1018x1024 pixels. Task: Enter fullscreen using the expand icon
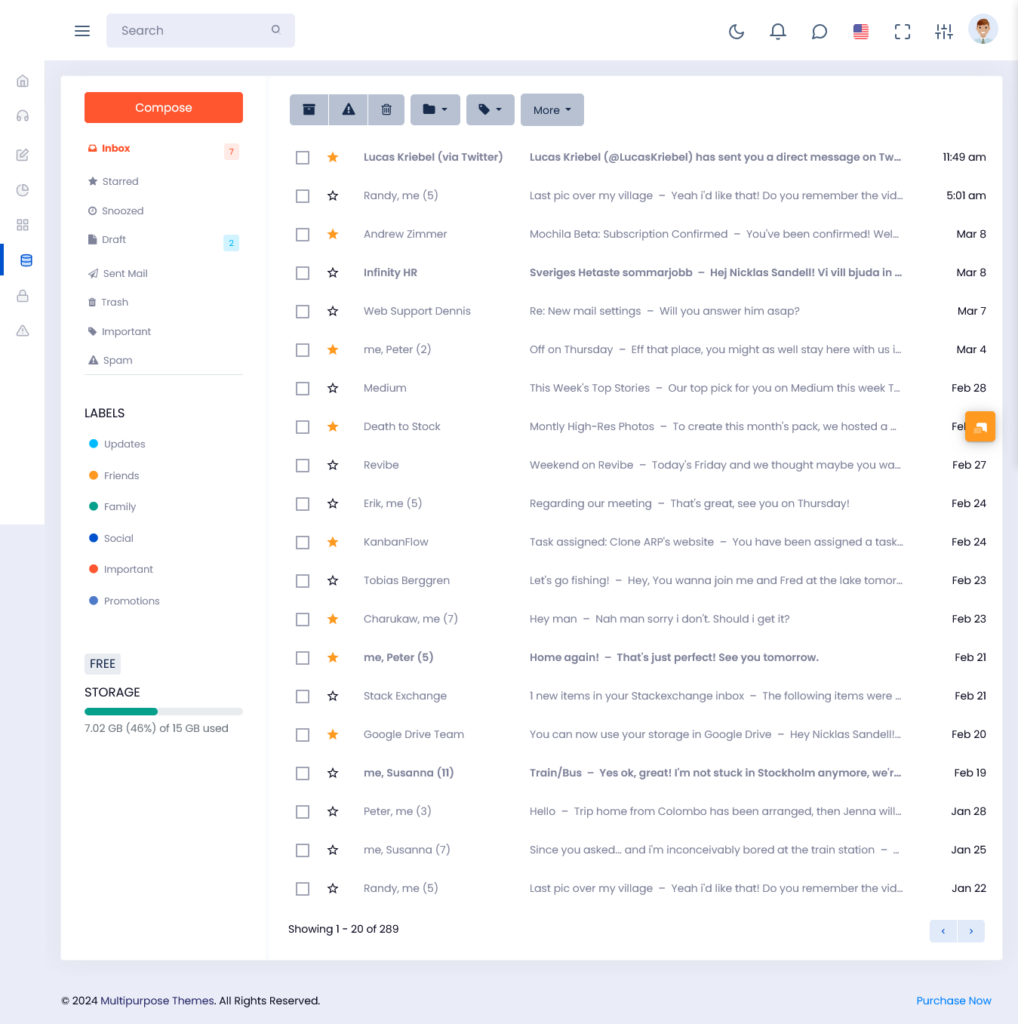[902, 31]
